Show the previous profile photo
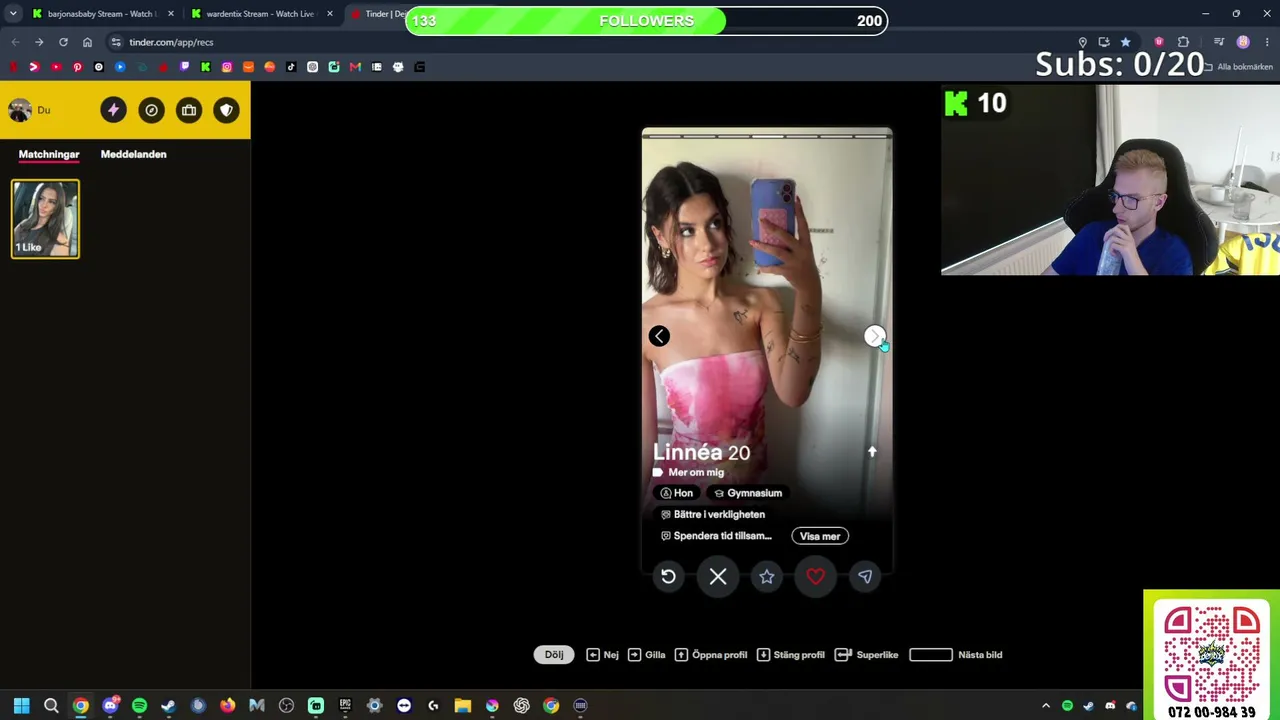The image size is (1280, 720). [659, 336]
